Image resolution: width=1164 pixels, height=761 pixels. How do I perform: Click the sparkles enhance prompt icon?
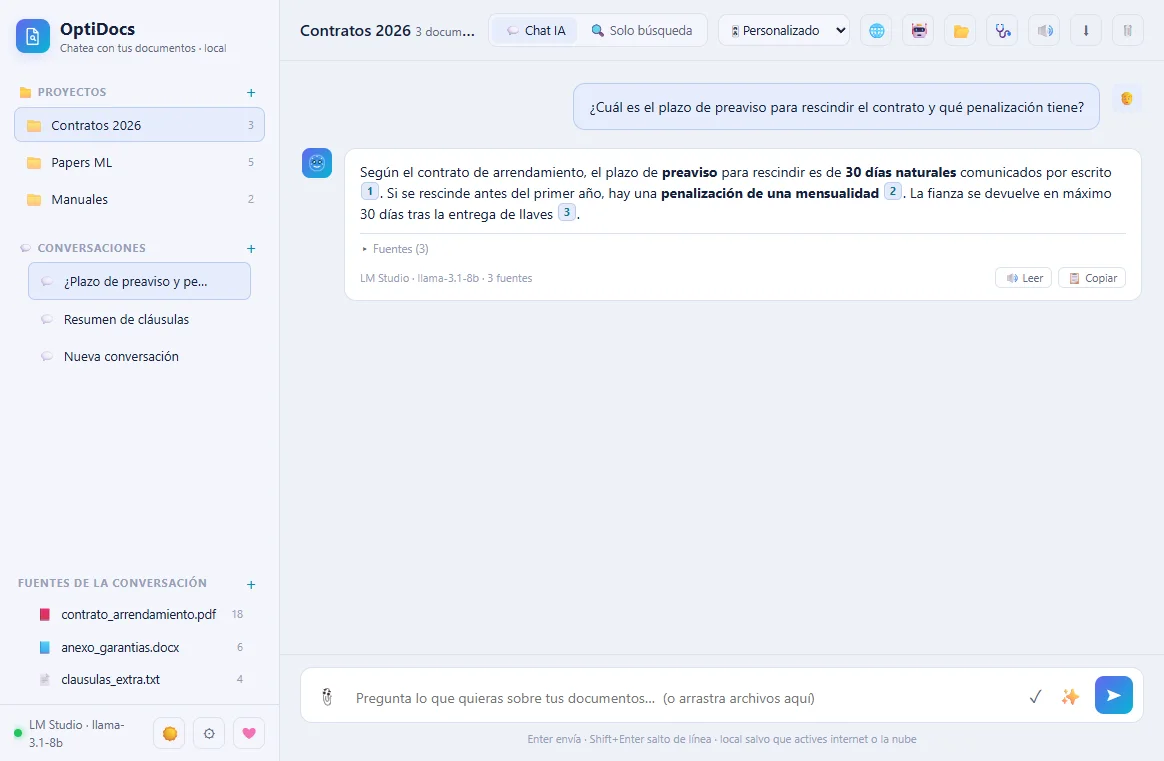click(1070, 696)
